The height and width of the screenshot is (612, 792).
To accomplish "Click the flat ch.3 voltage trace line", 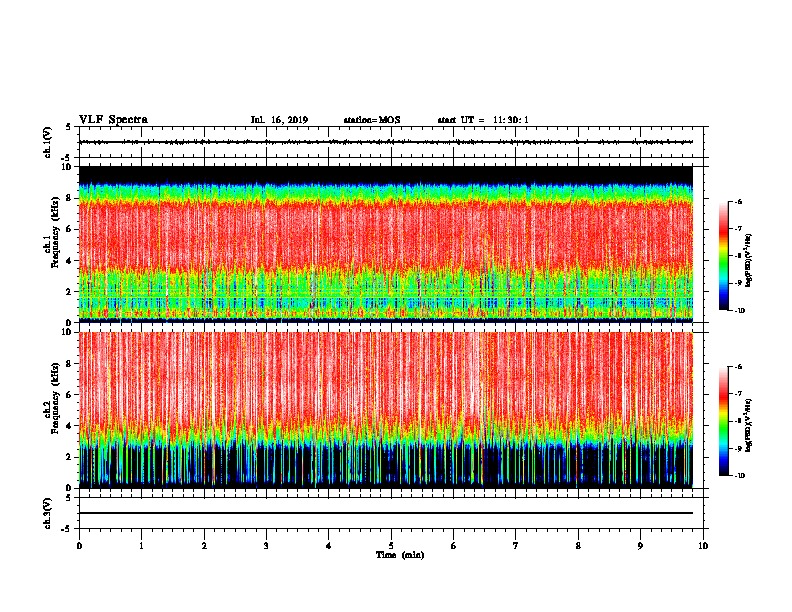I will pyautogui.click(x=386, y=513).
